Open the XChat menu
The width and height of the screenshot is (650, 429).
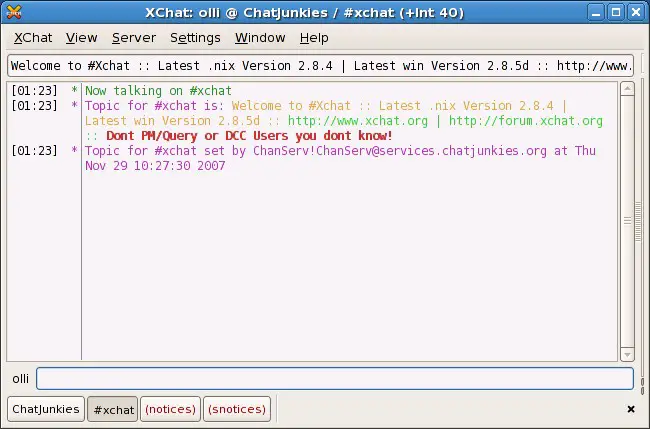(x=33, y=38)
